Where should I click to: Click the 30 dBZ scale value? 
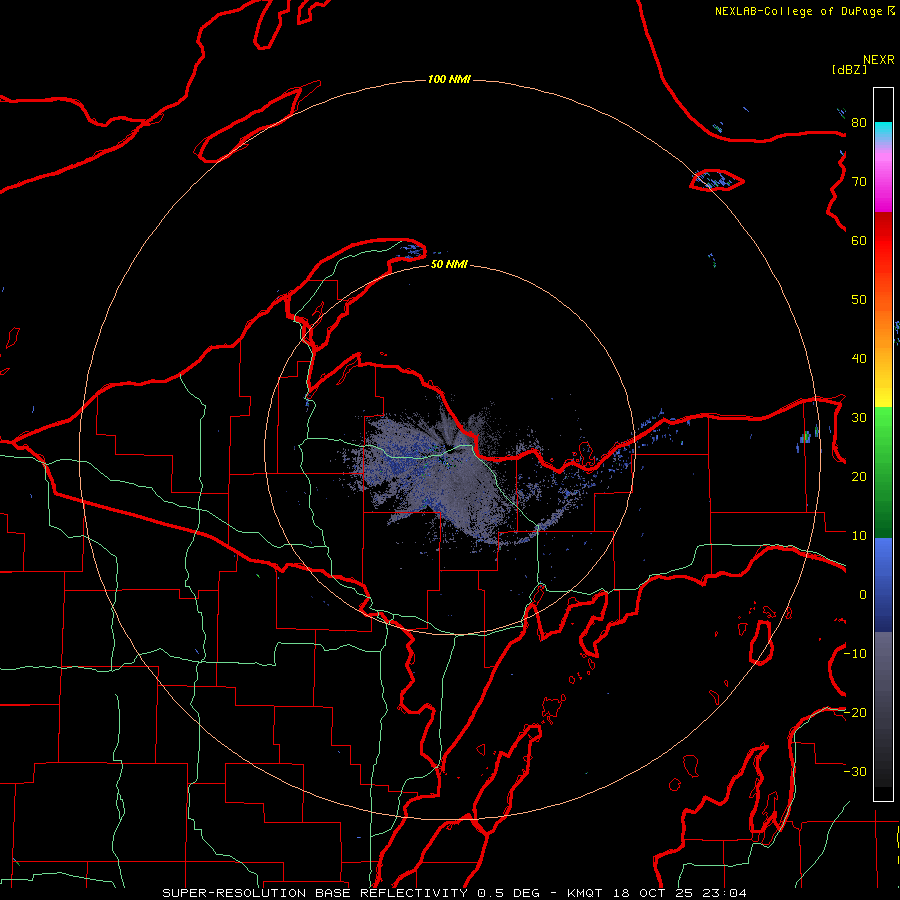pos(859,418)
